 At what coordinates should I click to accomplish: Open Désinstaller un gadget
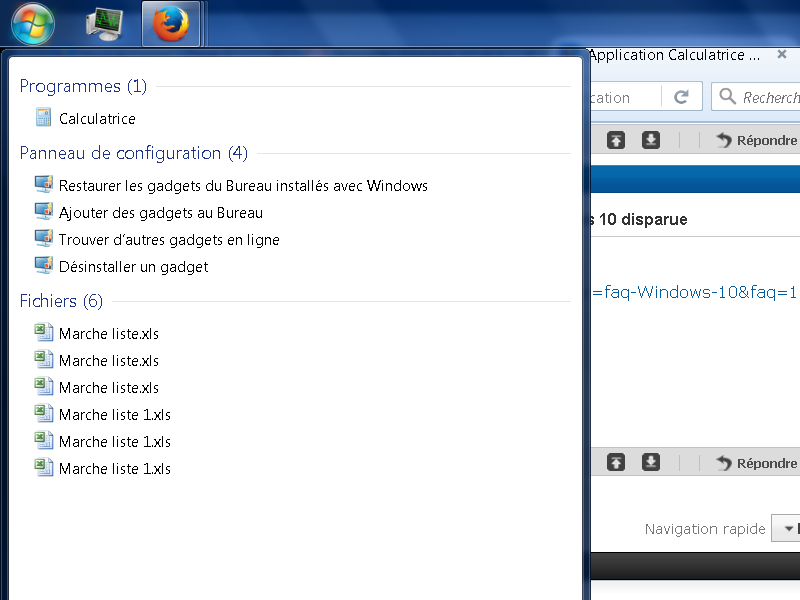click(133, 267)
